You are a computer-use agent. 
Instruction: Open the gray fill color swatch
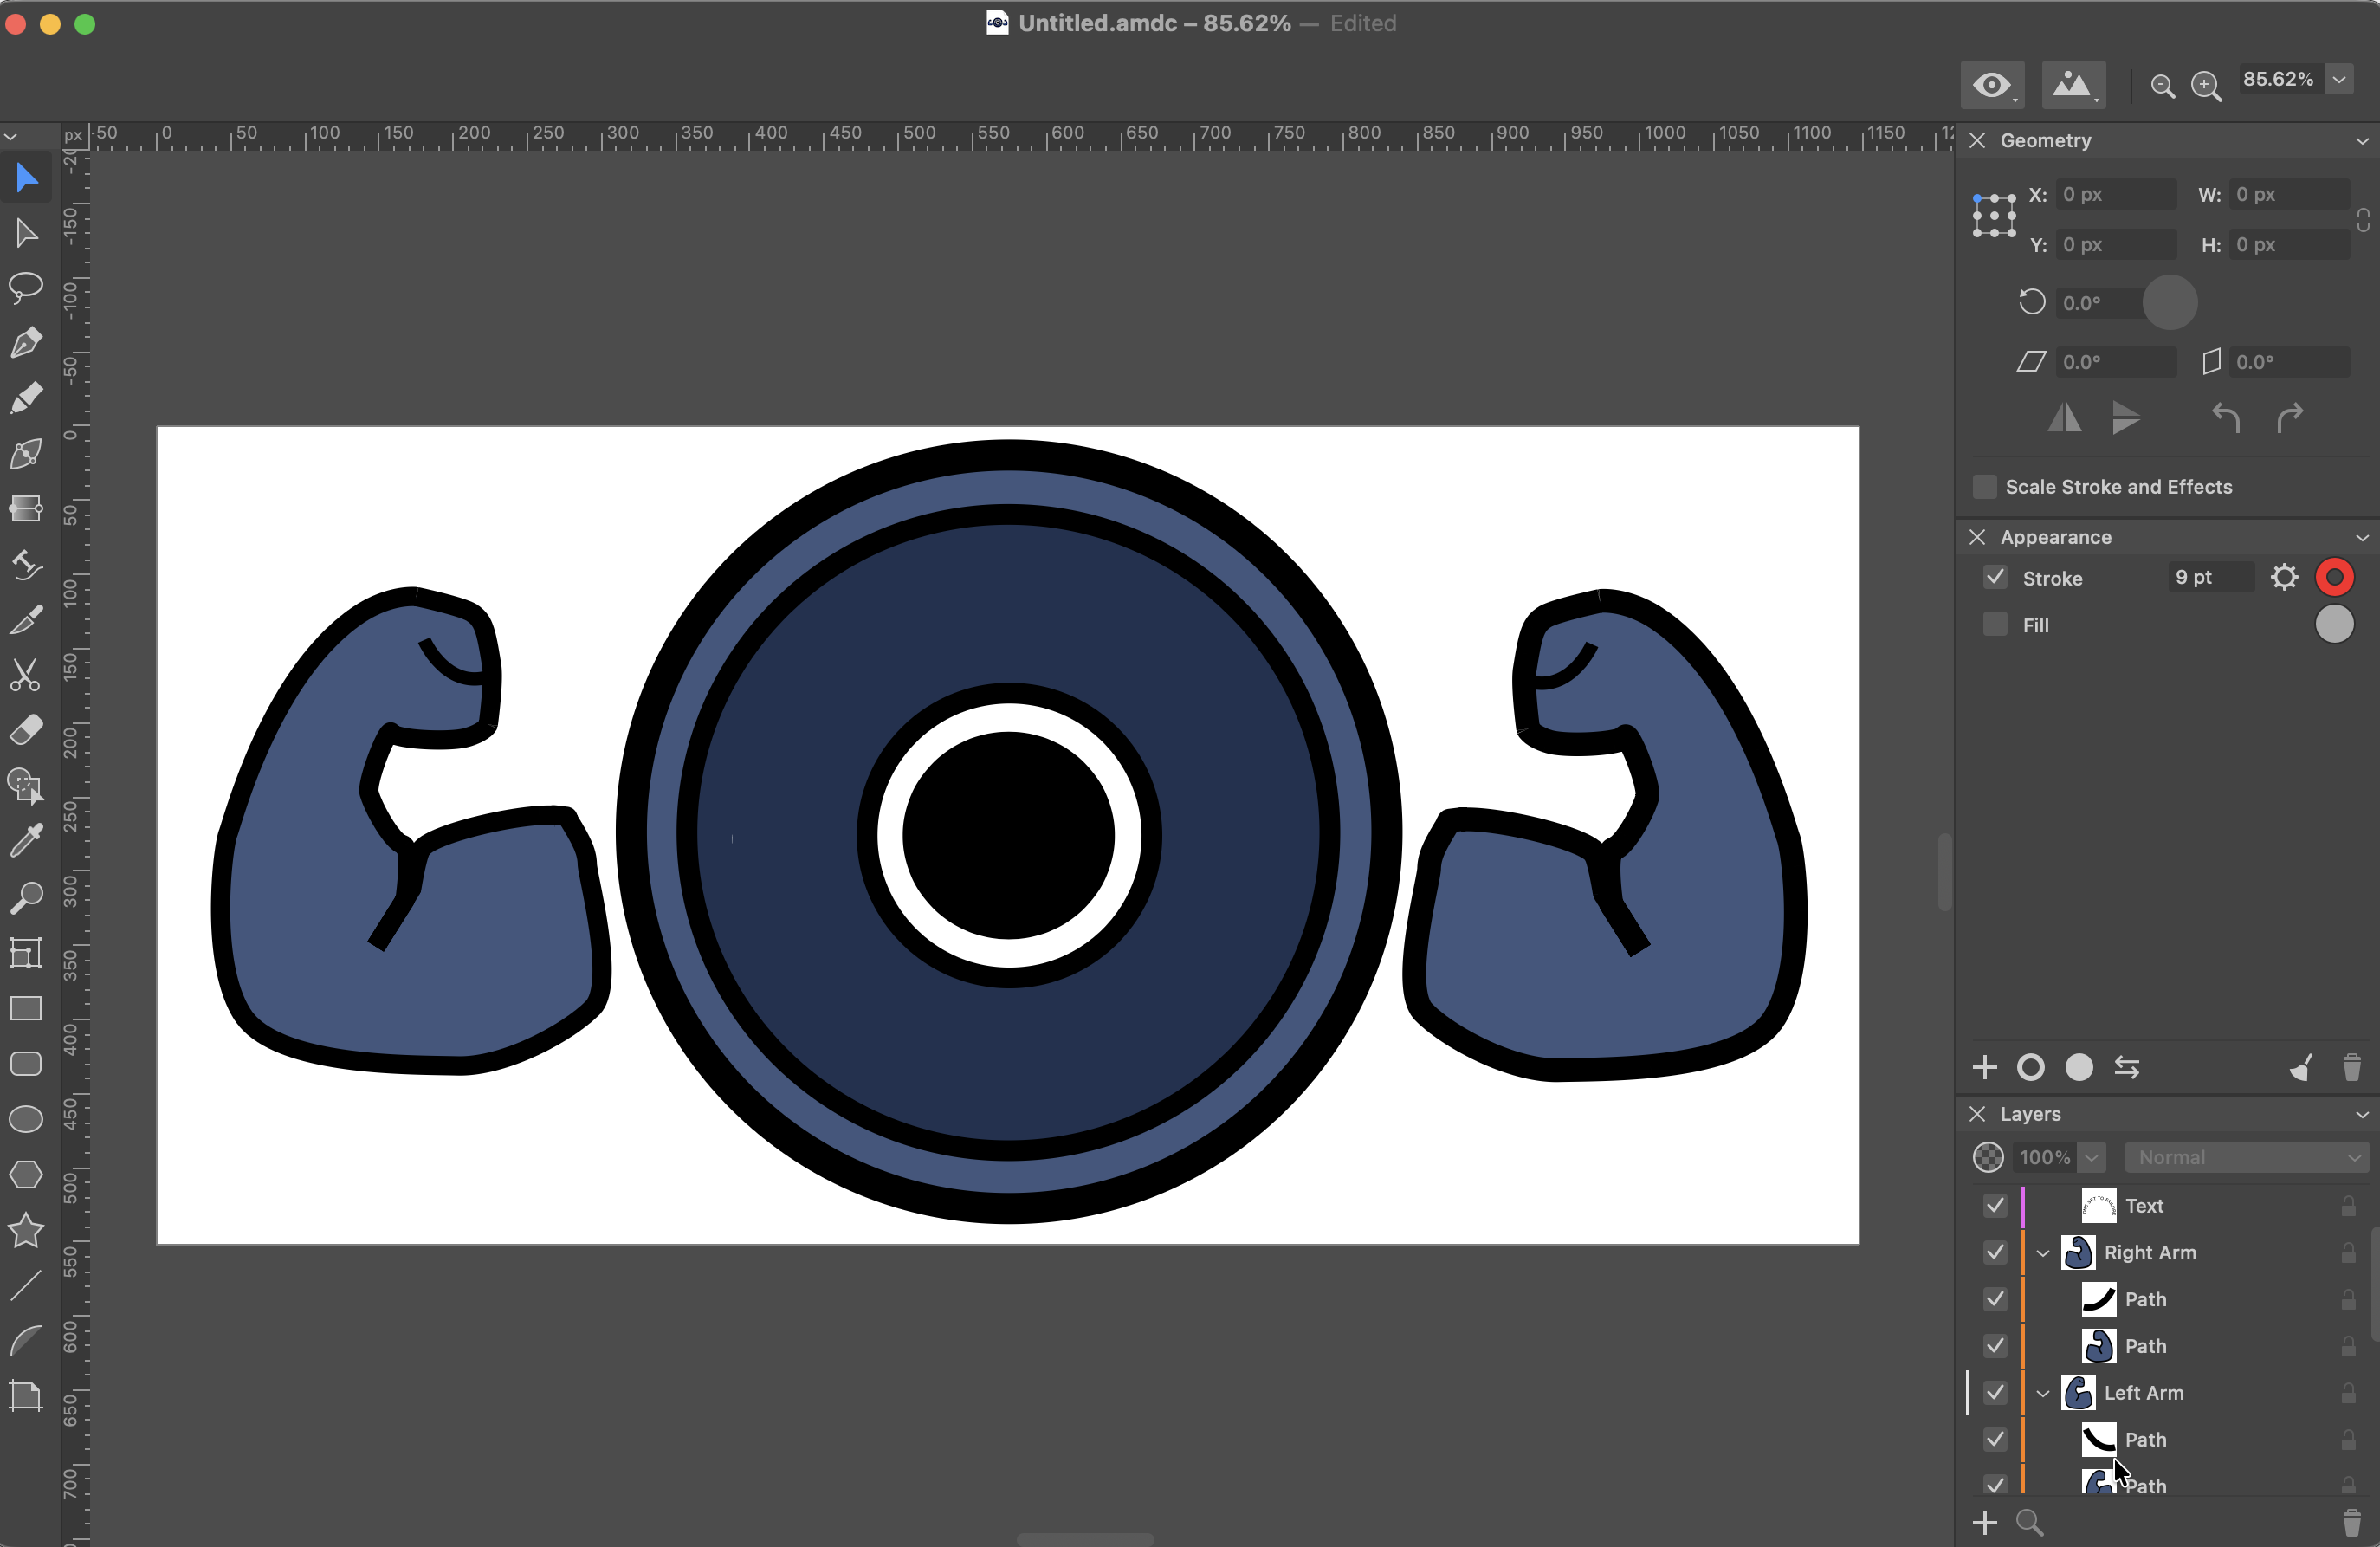point(2334,624)
